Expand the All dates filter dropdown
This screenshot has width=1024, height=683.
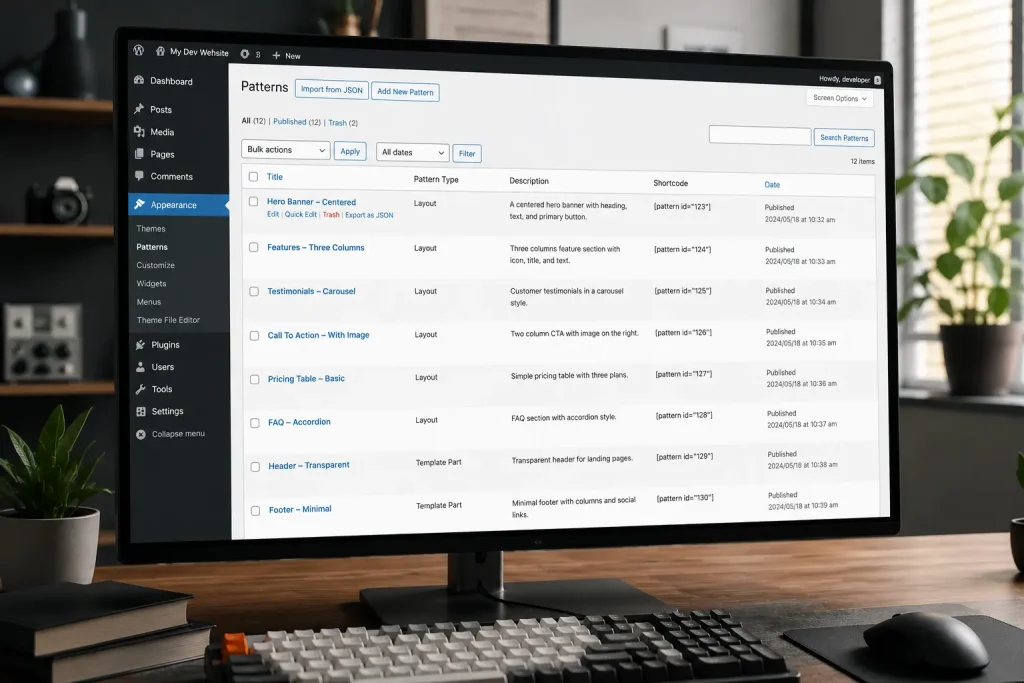[413, 152]
